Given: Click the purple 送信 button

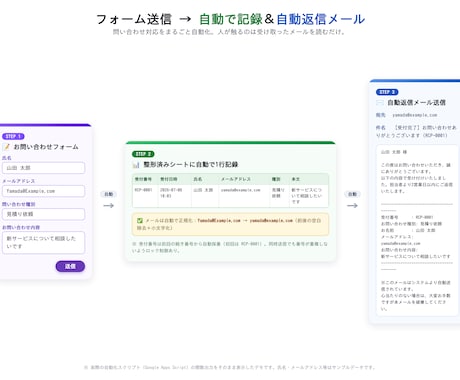Looking at the screenshot, I should point(70,266).
